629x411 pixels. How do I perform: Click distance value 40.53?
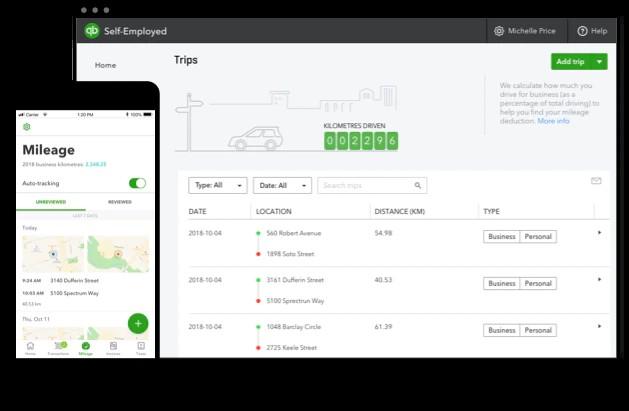(x=383, y=280)
